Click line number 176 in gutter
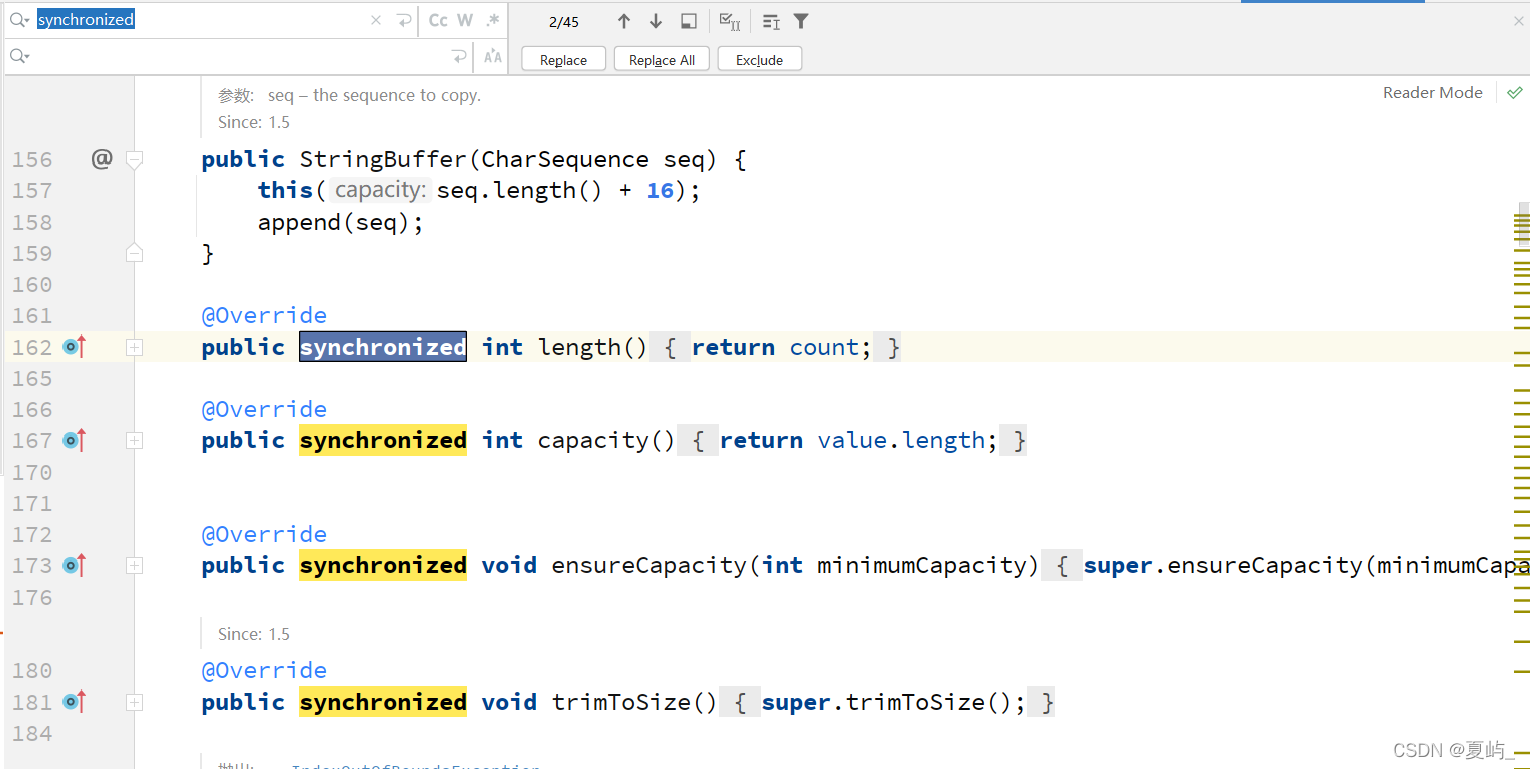Viewport: 1530px width, 769px height. [x=32, y=597]
